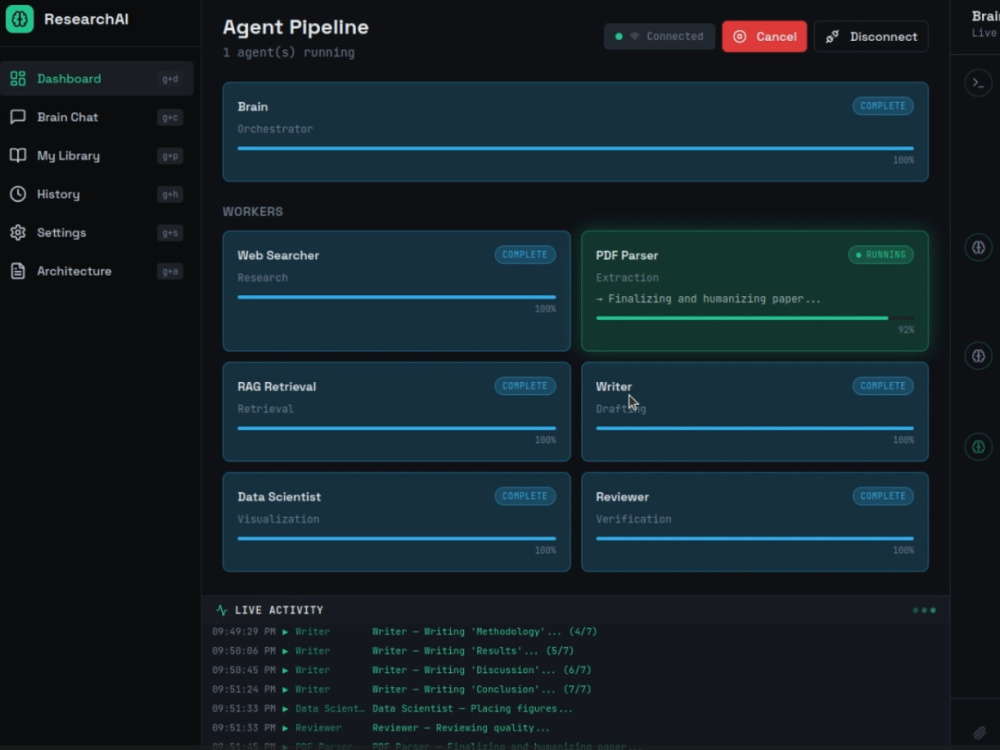Image resolution: width=1000 pixels, height=750 pixels.
Task: Click the g+h shortcut badge
Action: (x=170, y=195)
